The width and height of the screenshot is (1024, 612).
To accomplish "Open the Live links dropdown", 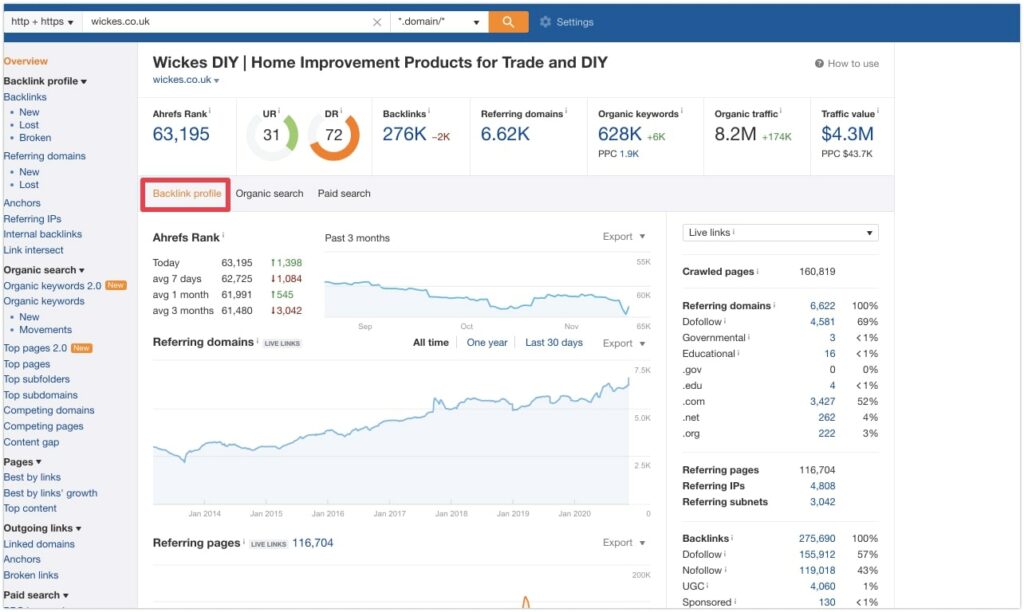I will pyautogui.click(x=780, y=233).
